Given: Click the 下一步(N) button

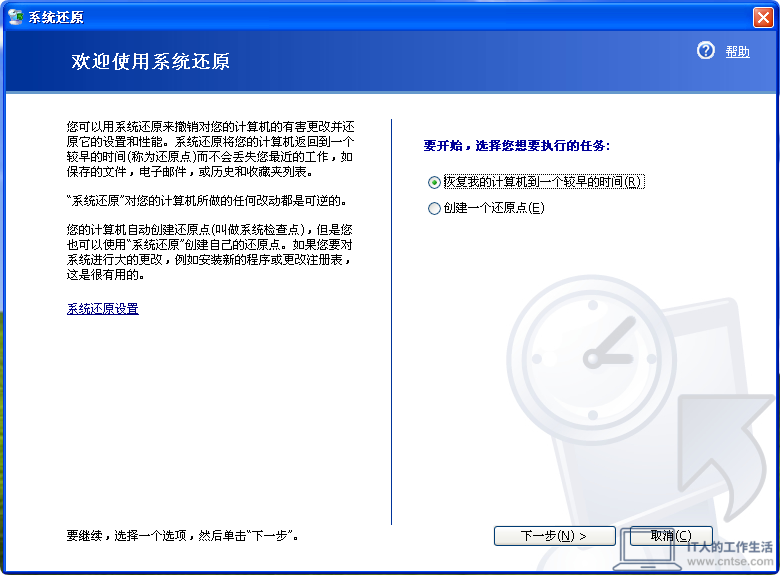Looking at the screenshot, I should [554, 536].
